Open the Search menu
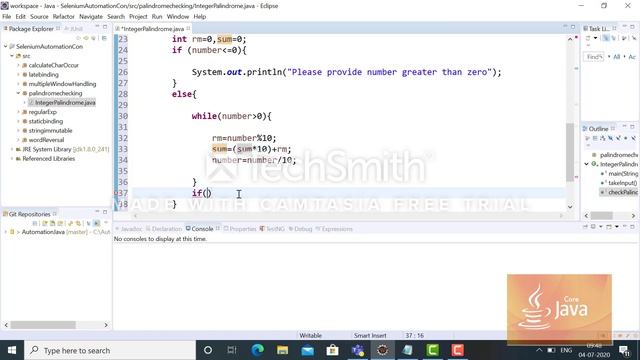 pos(116,17)
